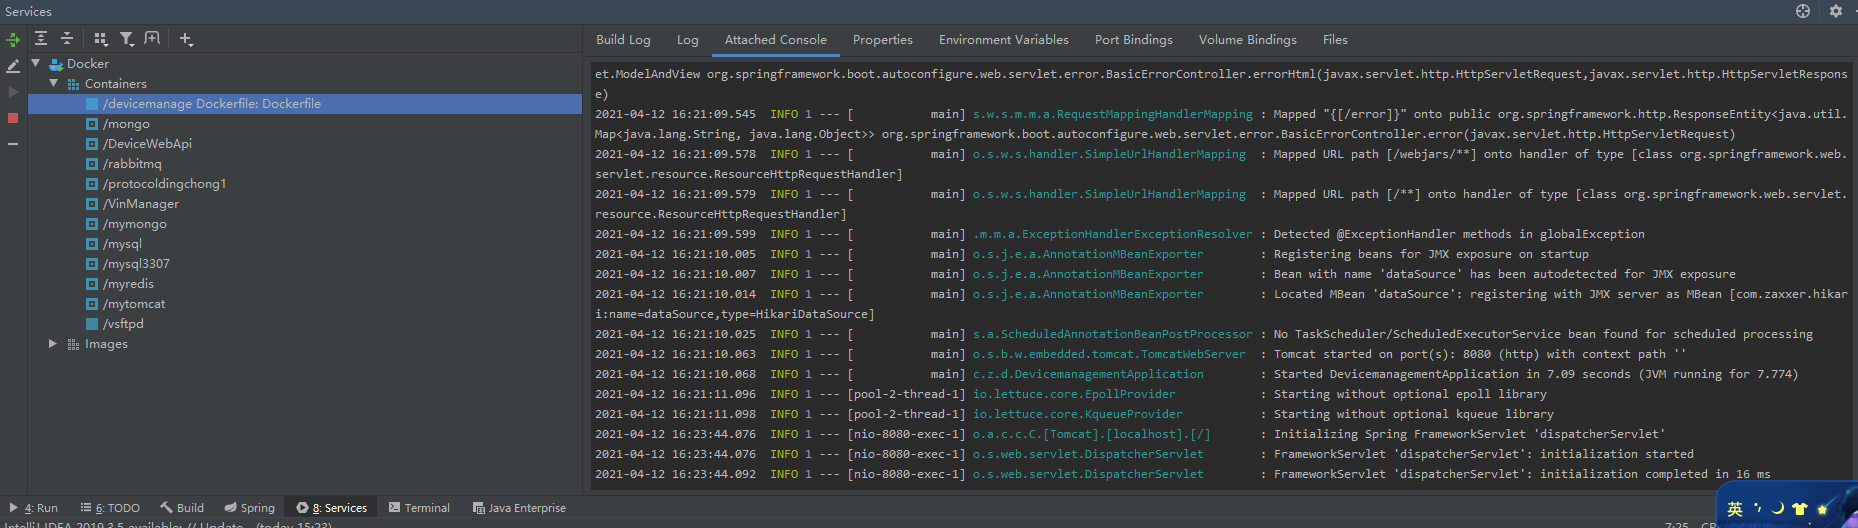This screenshot has width=1858, height=528.
Task: Click the Open in New Tab icon
Action: (152, 39)
